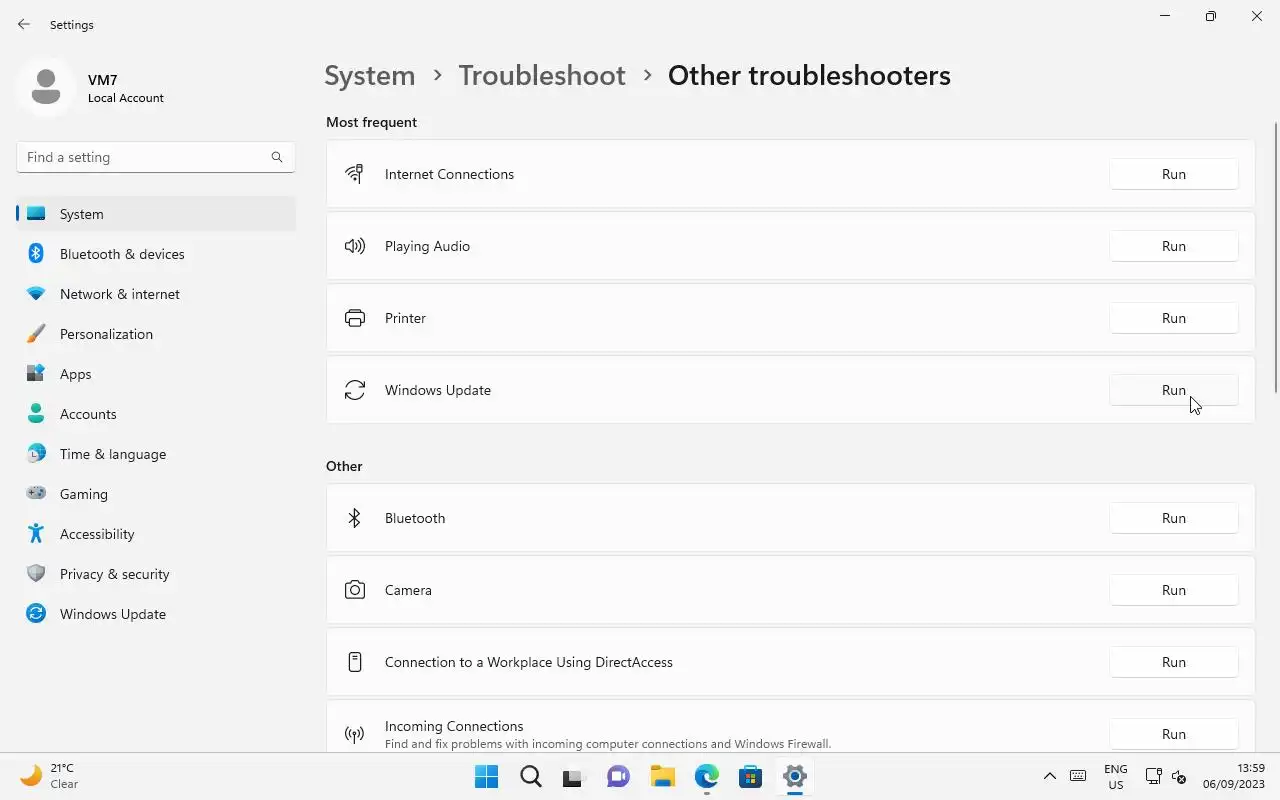Run the Bluetooth troubleshooter

1174,518
